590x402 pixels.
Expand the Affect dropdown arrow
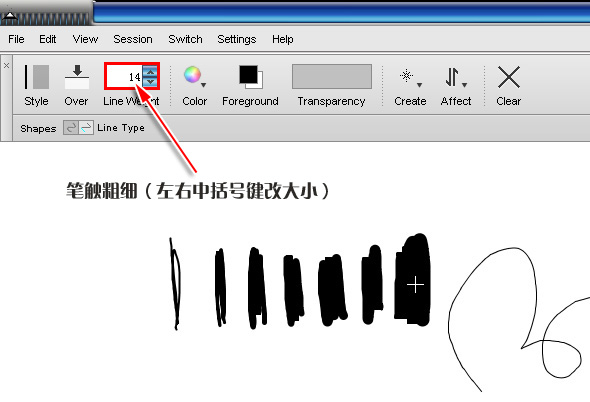click(x=464, y=85)
